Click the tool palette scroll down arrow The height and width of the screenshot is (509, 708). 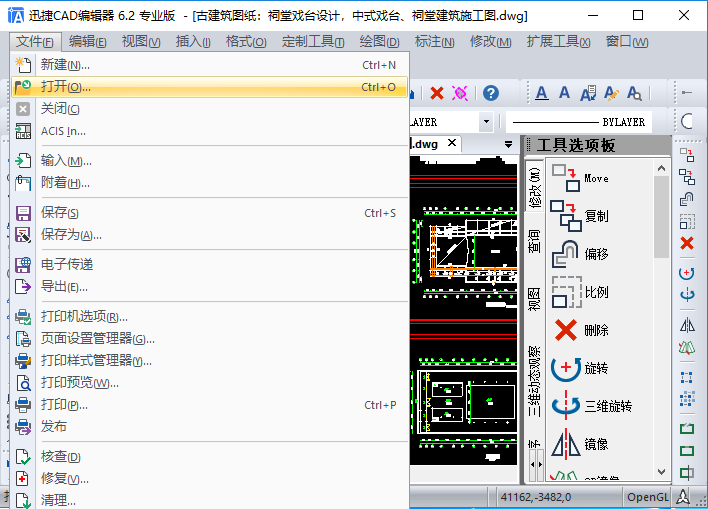tap(661, 472)
